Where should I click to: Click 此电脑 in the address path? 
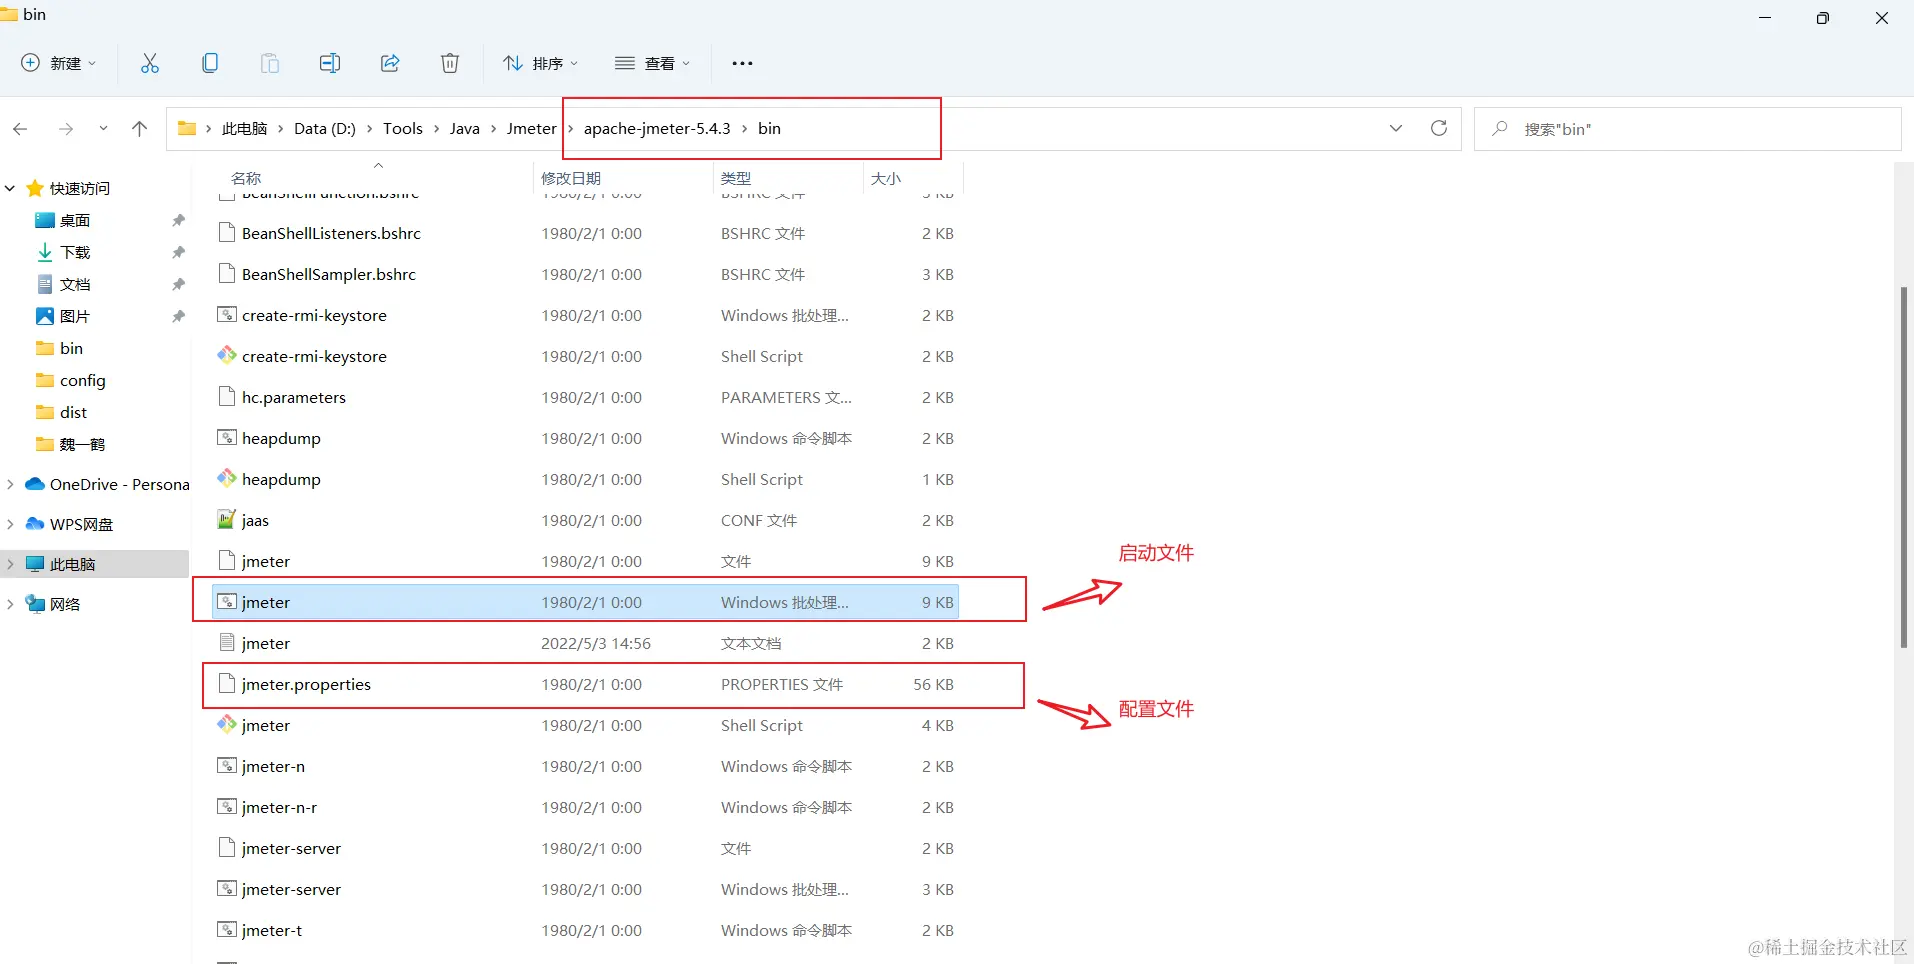click(x=245, y=129)
